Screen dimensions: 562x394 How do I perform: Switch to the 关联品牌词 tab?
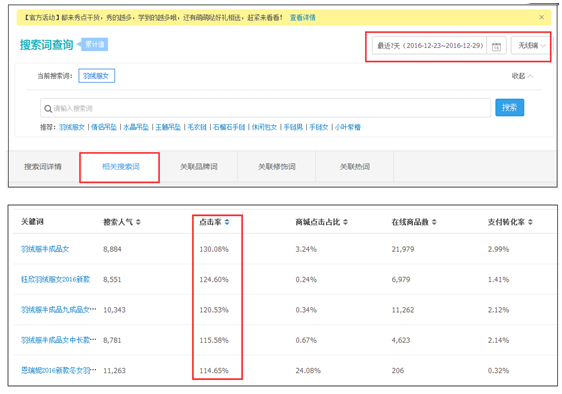(x=199, y=167)
